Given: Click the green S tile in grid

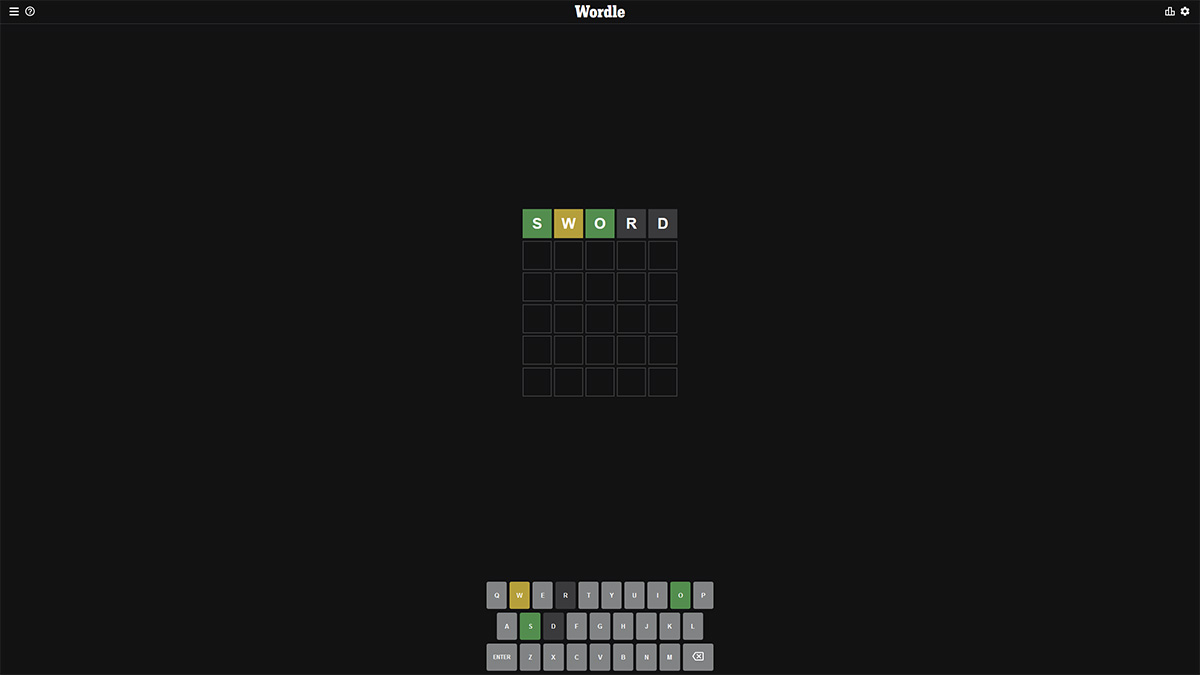Looking at the screenshot, I should [537, 224].
